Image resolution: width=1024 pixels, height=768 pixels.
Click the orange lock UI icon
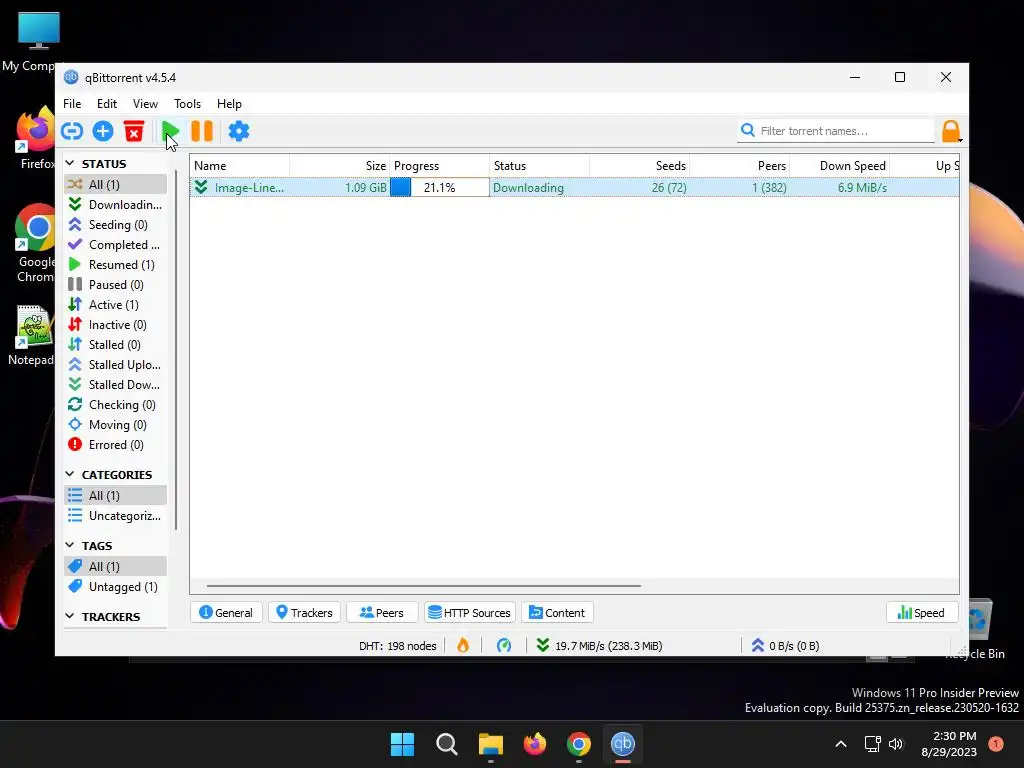coord(952,131)
